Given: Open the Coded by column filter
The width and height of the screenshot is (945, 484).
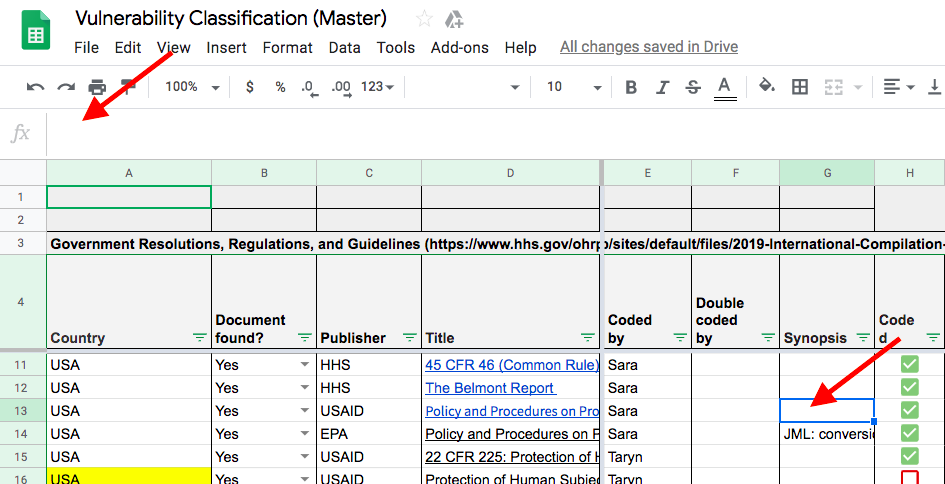Looking at the screenshot, I should pyautogui.click(x=680, y=338).
